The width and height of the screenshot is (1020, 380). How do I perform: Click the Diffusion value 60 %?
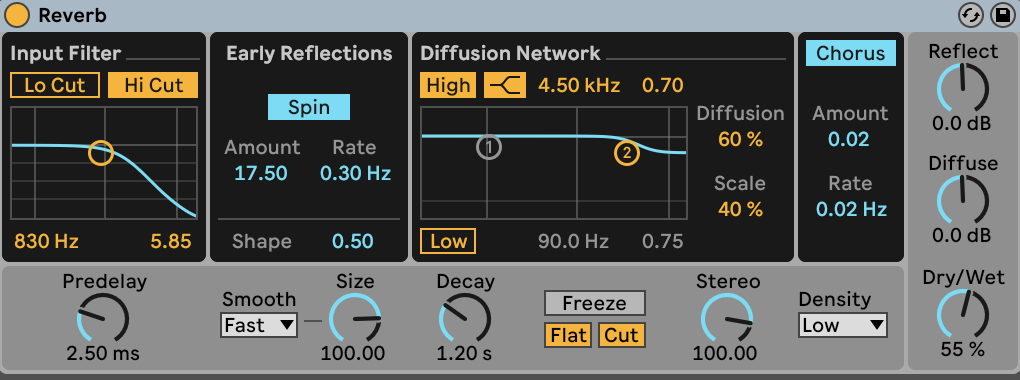(x=740, y=139)
